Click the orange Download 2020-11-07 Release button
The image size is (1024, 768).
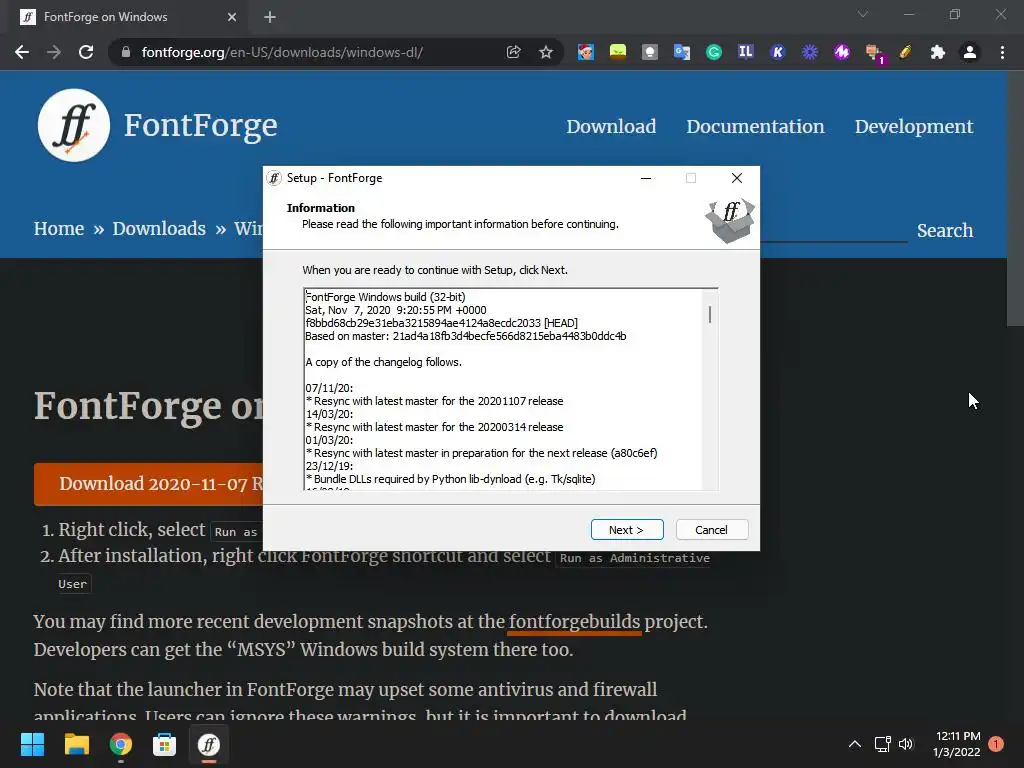pyautogui.click(x=149, y=484)
